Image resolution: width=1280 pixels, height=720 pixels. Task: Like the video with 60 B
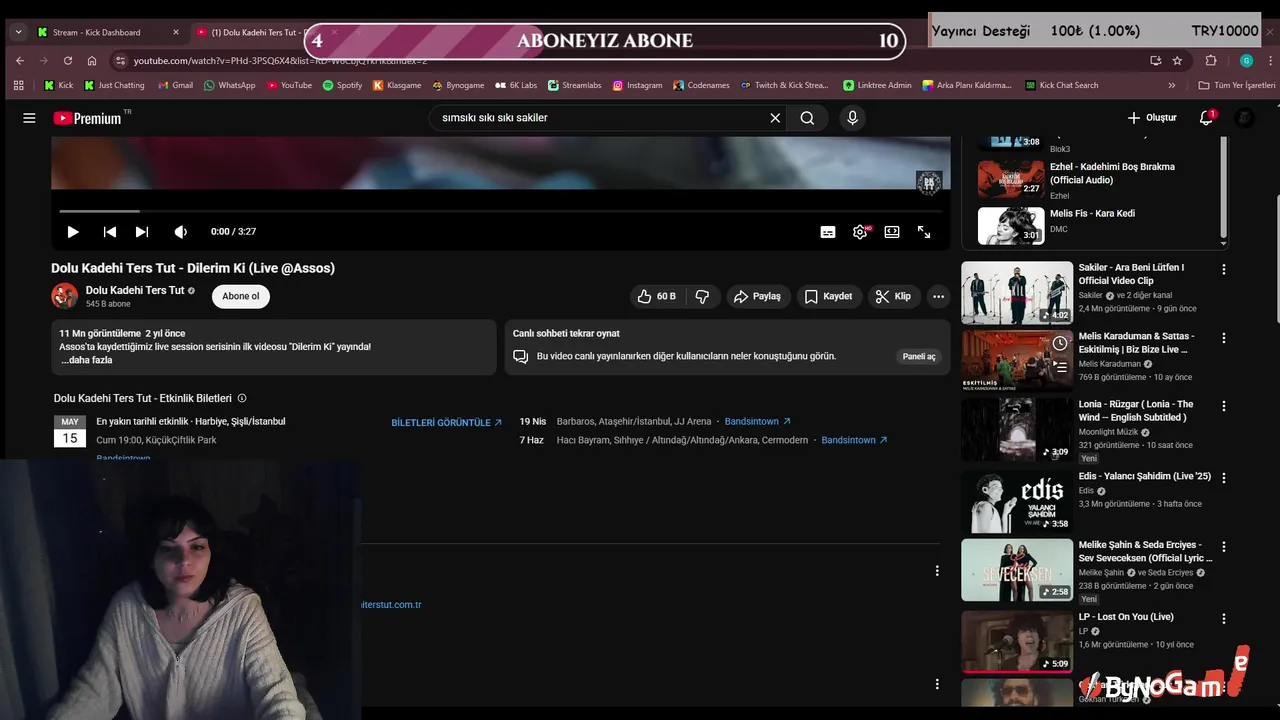coord(657,296)
